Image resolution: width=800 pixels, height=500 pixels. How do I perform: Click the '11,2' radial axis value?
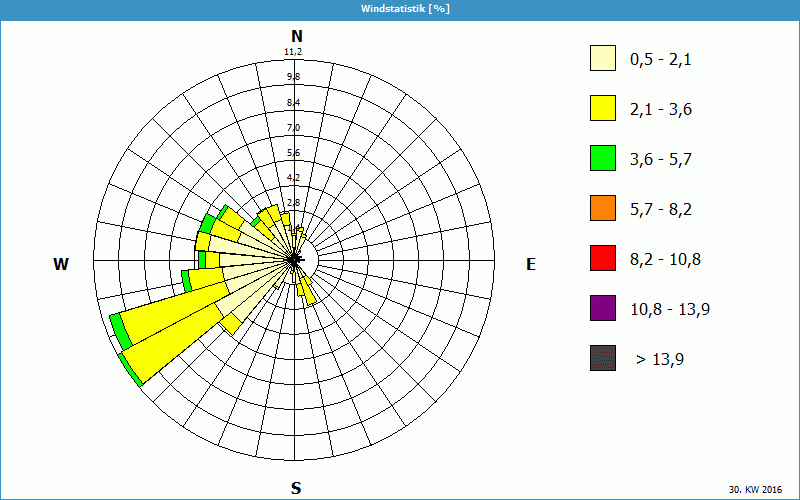(x=293, y=52)
